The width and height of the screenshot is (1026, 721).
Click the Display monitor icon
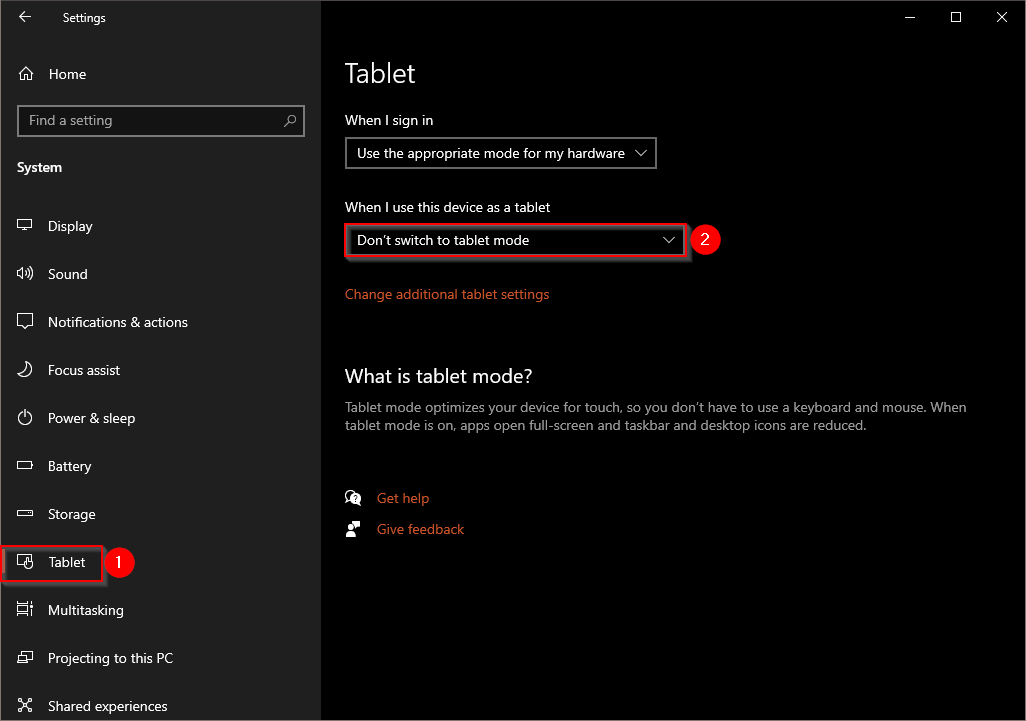[26, 226]
